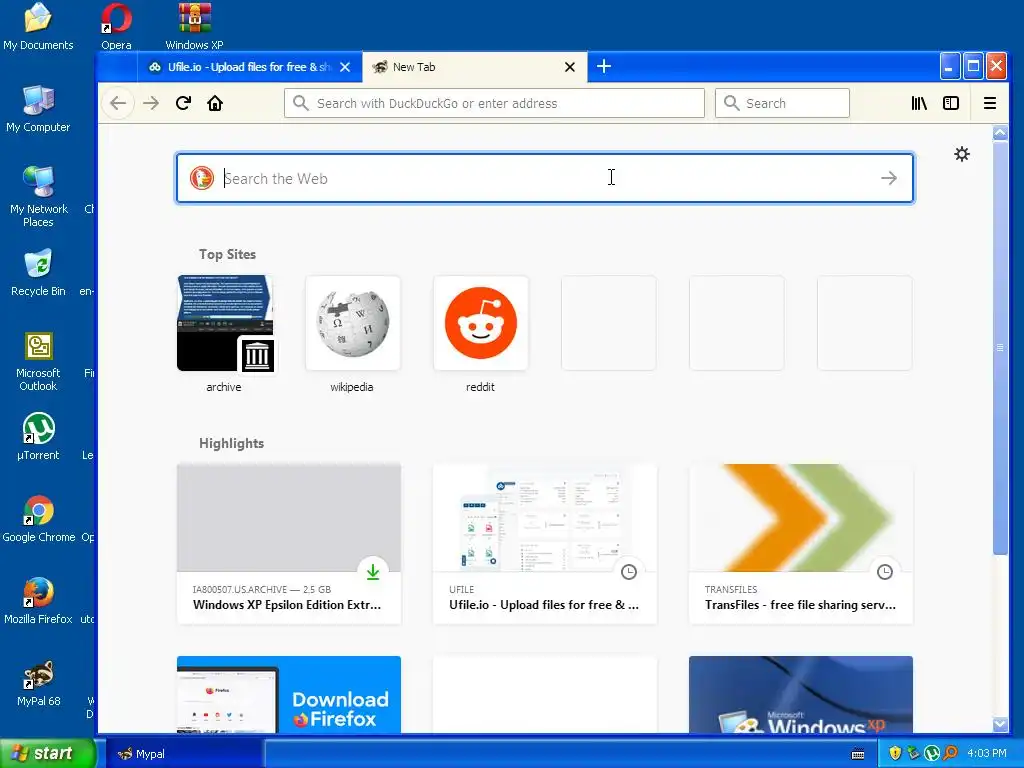Click the green download badge icon
Viewport: 1024px width, 768px height.
[x=373, y=571]
